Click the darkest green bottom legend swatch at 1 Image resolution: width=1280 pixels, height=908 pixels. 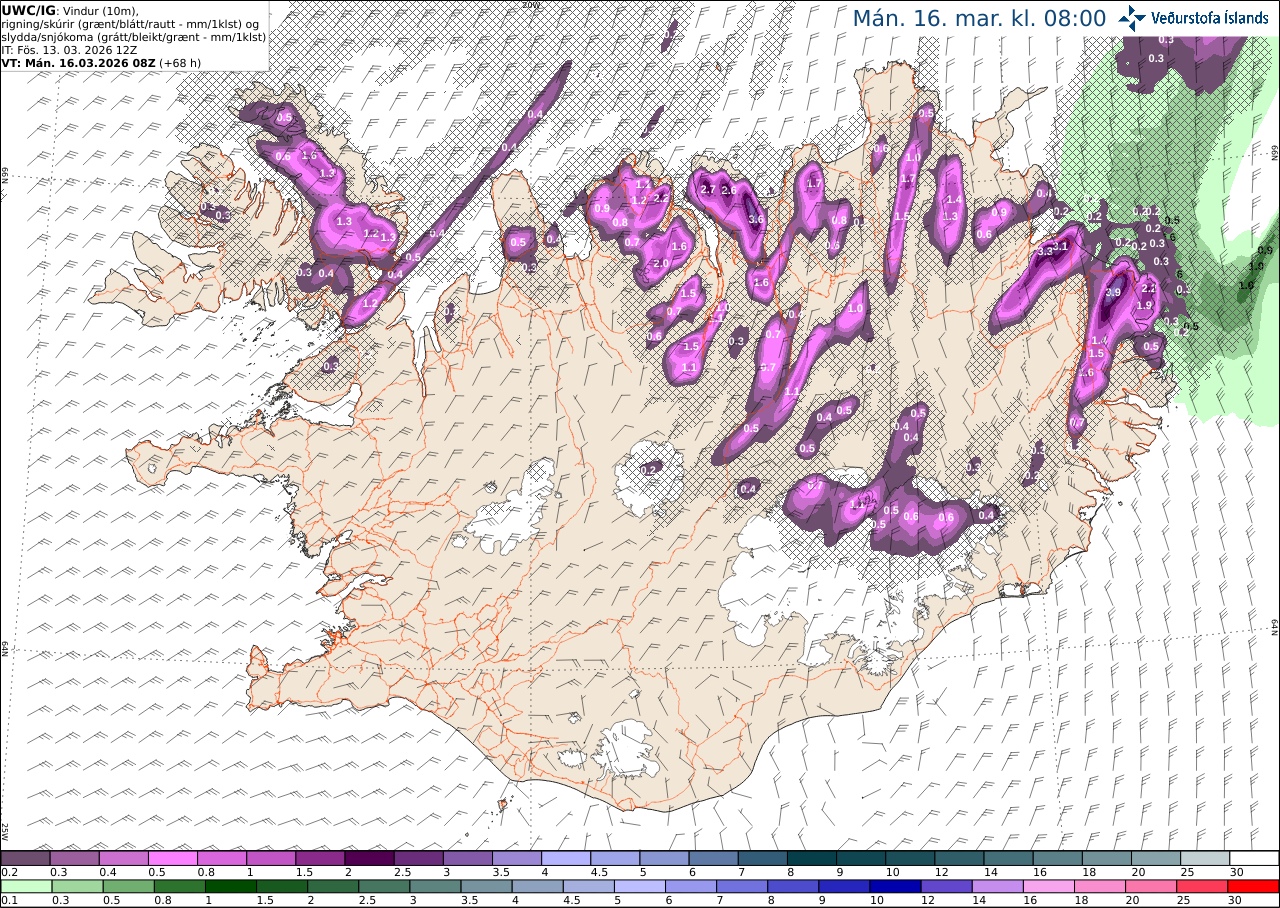pos(230,886)
